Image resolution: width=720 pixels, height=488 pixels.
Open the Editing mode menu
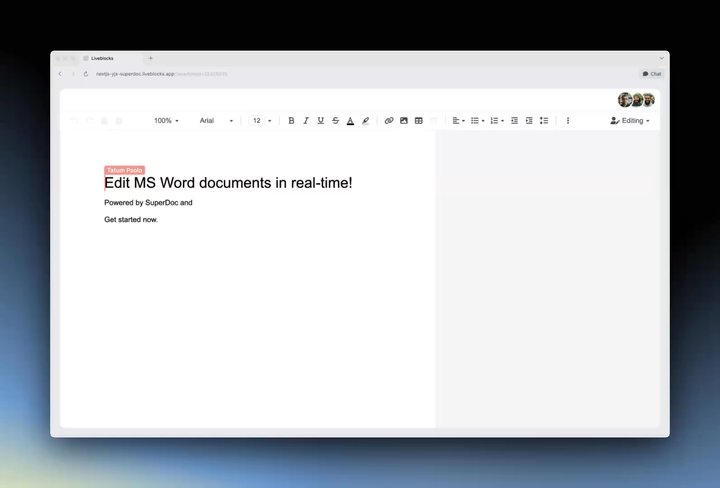(630, 121)
